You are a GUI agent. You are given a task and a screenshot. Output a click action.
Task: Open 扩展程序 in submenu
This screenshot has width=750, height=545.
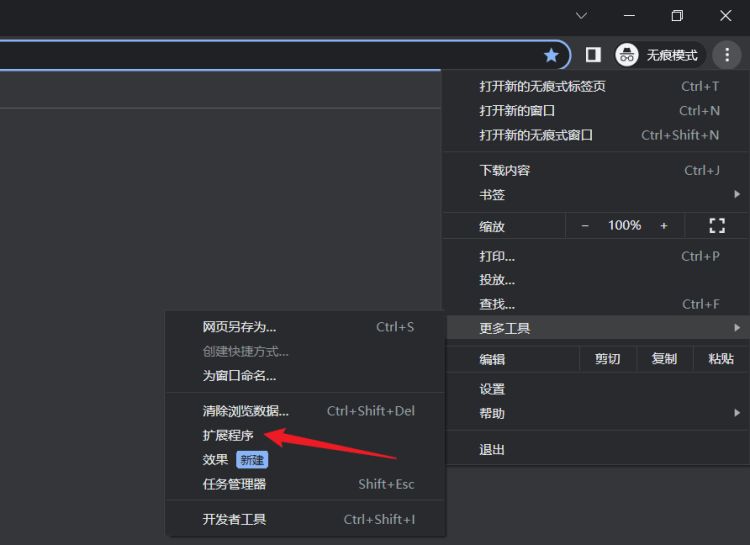305,435
